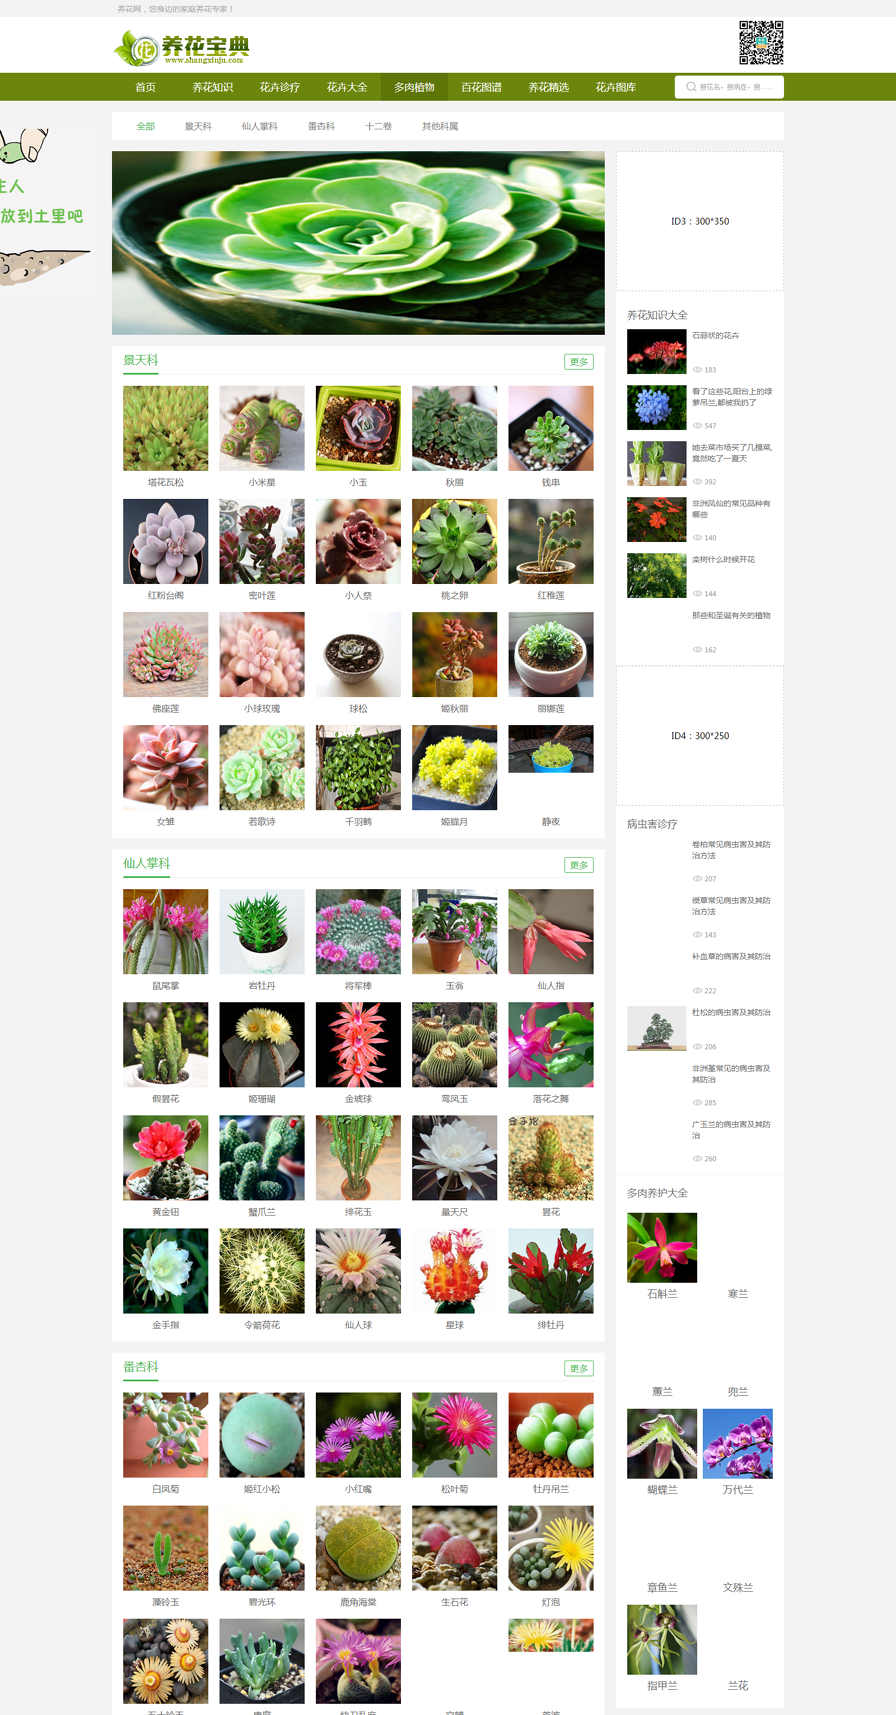The width and height of the screenshot is (896, 1715).
Task: Open the 黄金钮 cactus thumbnail
Action: click(x=166, y=1158)
